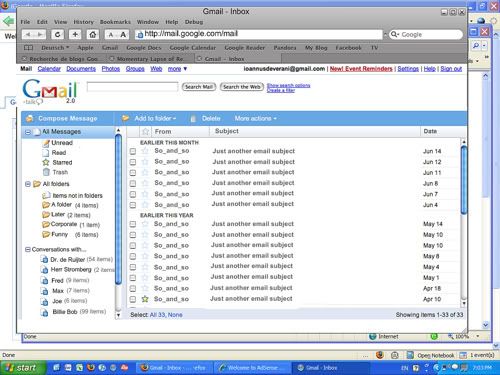The image size is (500, 375).
Task: Click the folder list scroll down arrow
Action: pos(118,315)
